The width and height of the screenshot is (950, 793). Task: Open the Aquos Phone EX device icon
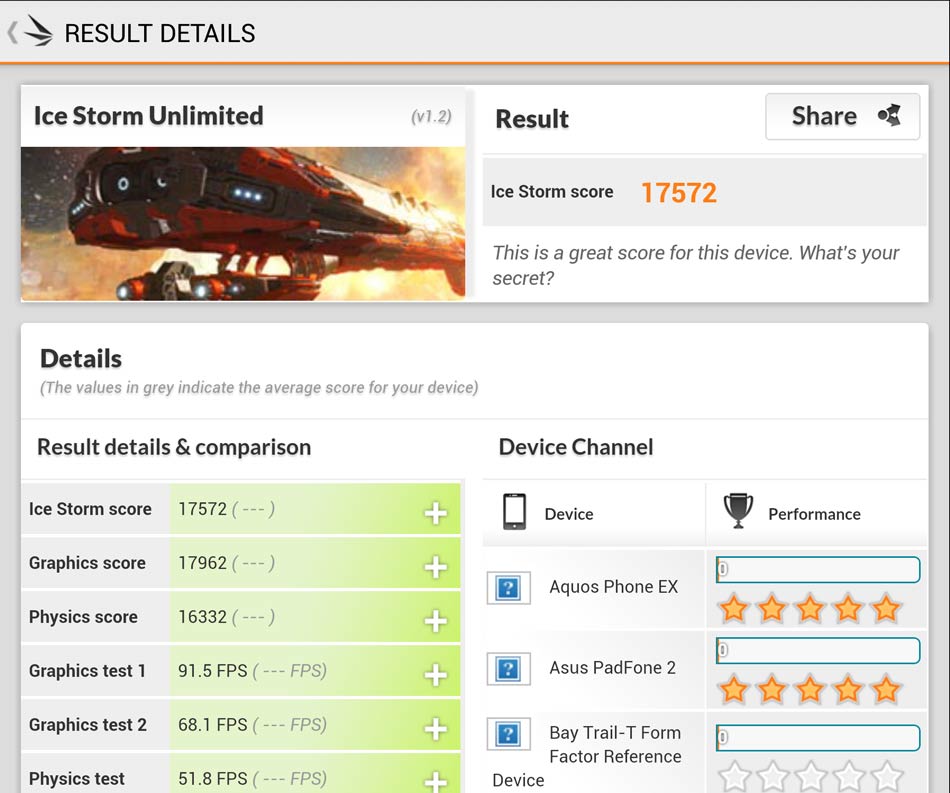click(508, 588)
